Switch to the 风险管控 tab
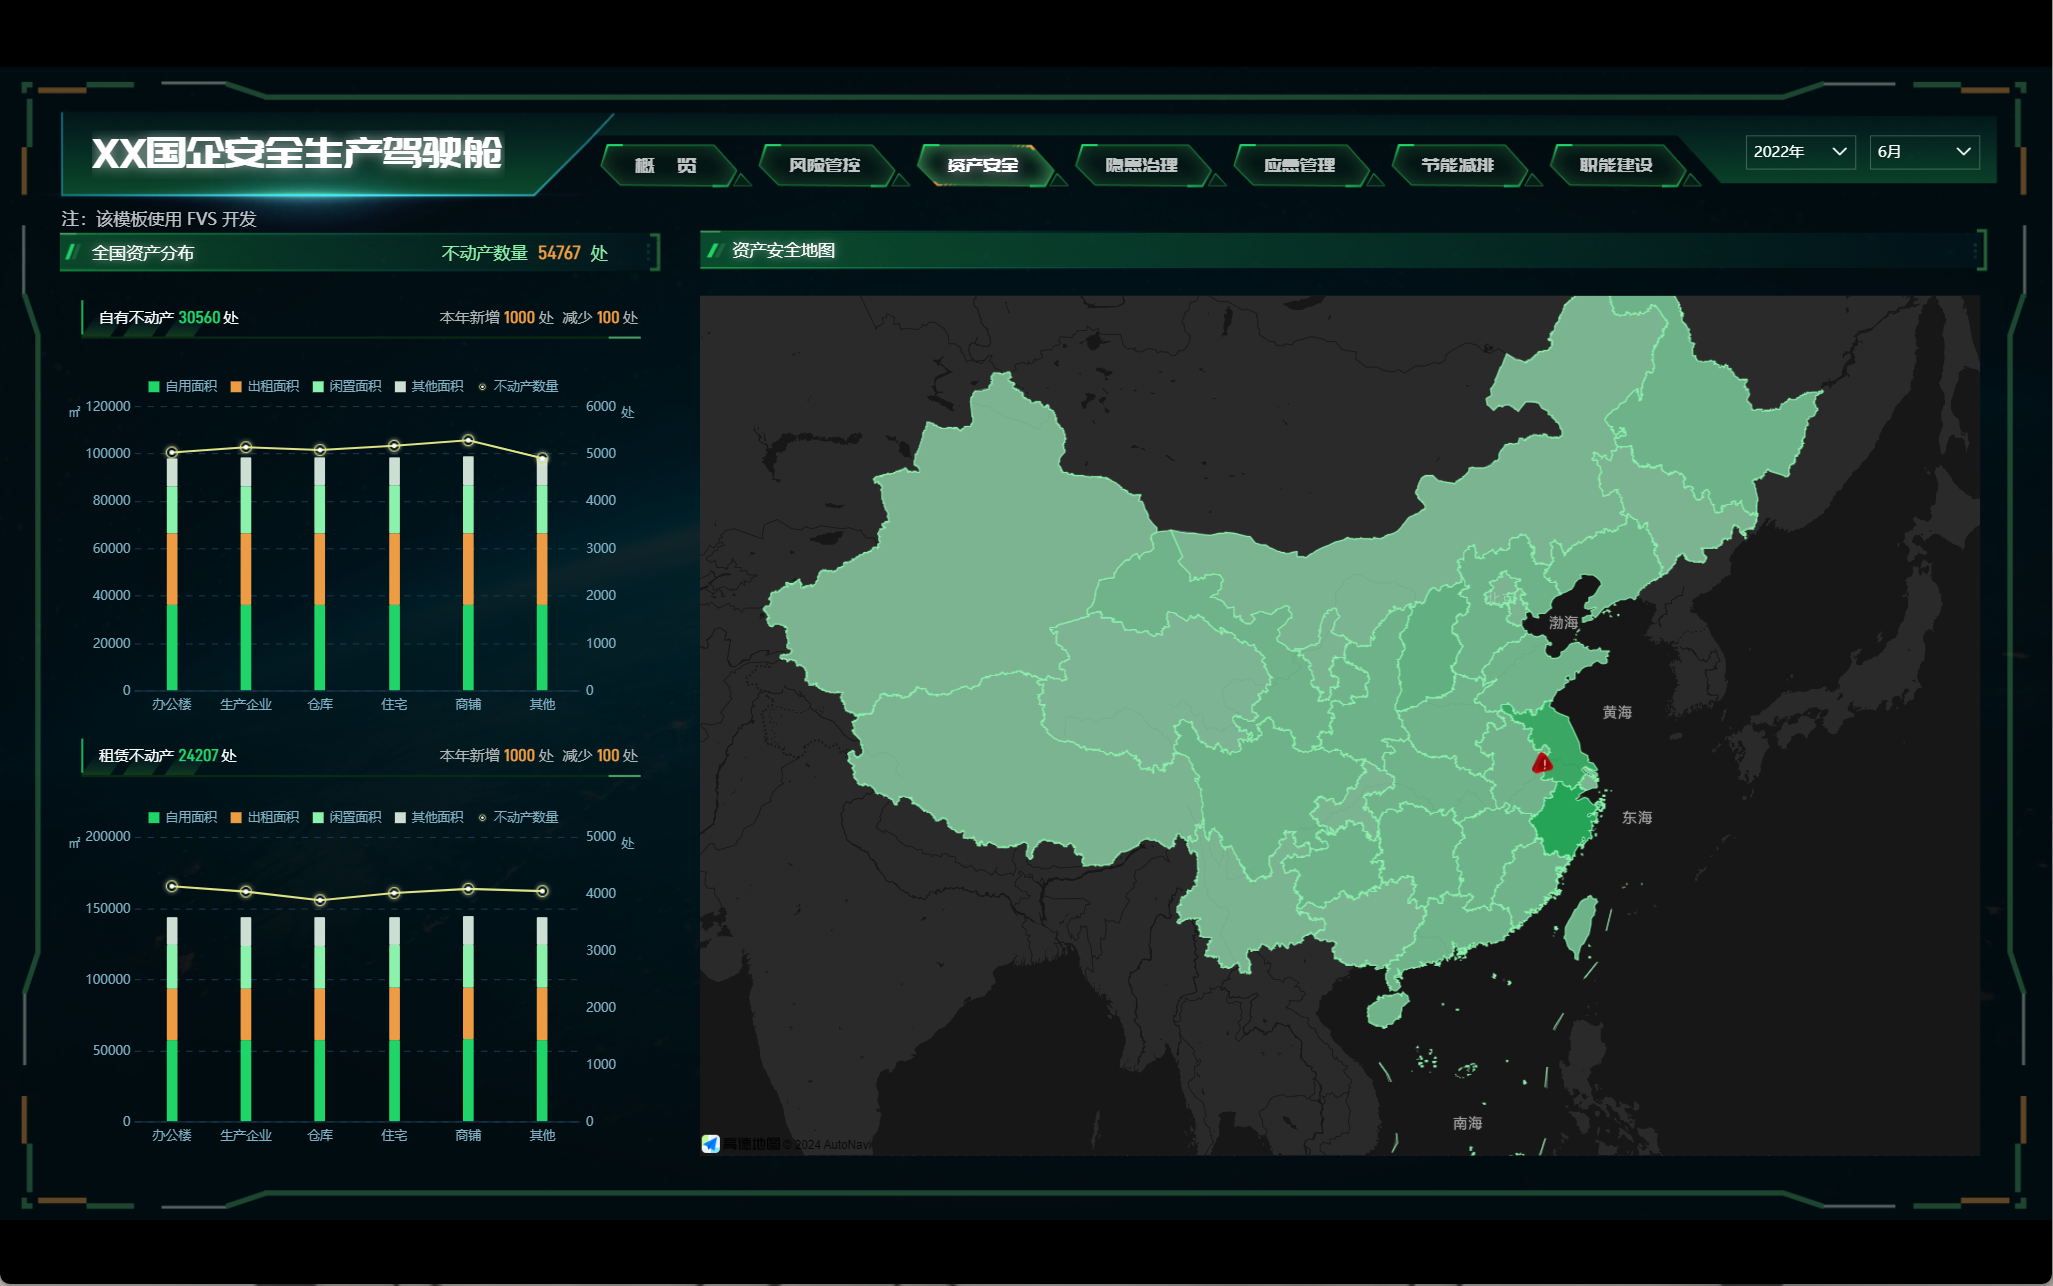Image resolution: width=2053 pixels, height=1286 pixels. pyautogui.click(x=824, y=165)
